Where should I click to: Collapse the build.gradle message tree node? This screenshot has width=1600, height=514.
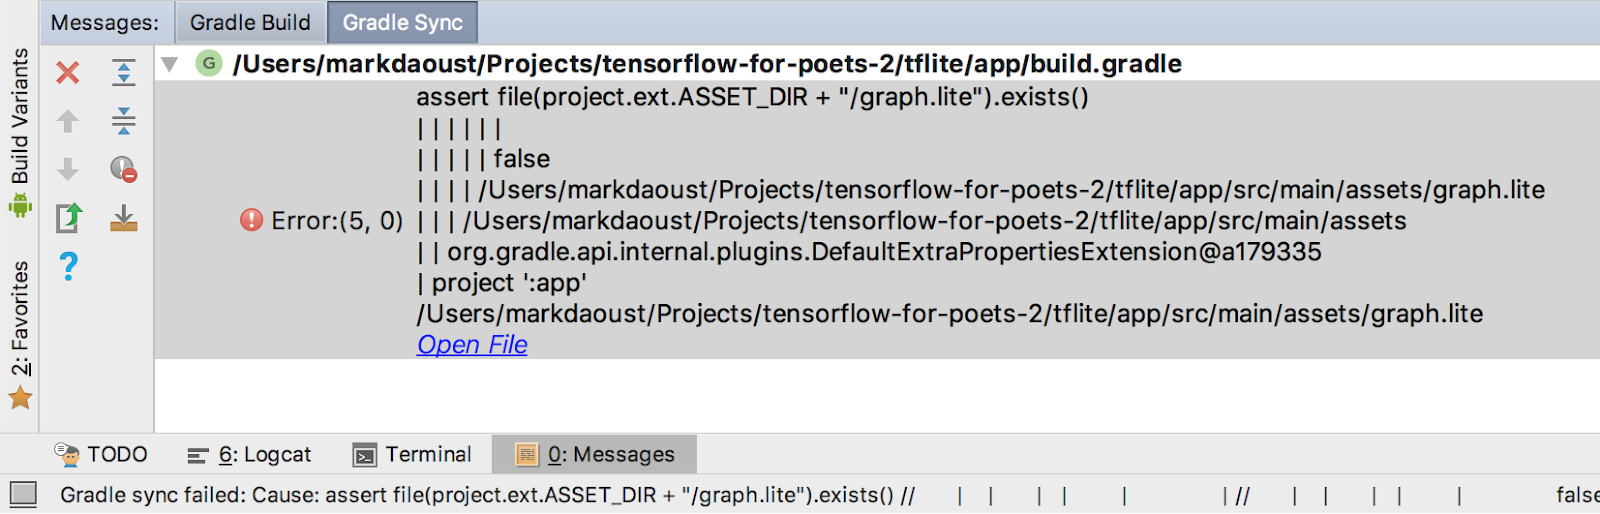[170, 64]
